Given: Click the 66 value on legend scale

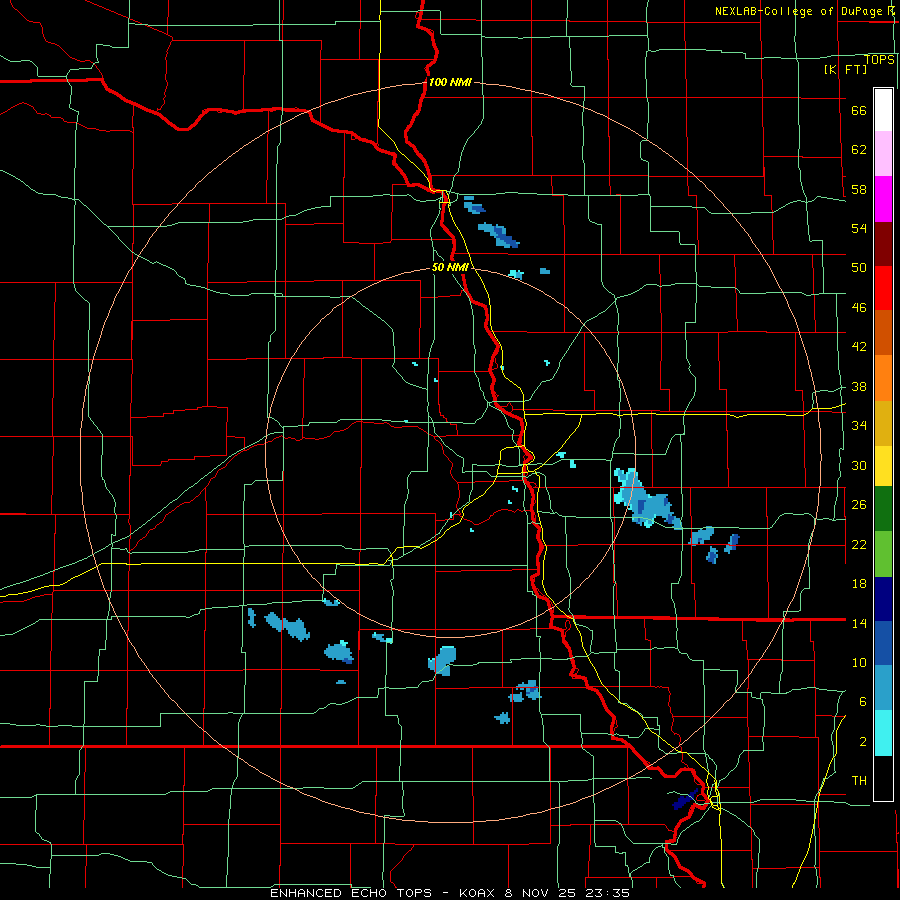Looking at the screenshot, I should [x=859, y=111].
